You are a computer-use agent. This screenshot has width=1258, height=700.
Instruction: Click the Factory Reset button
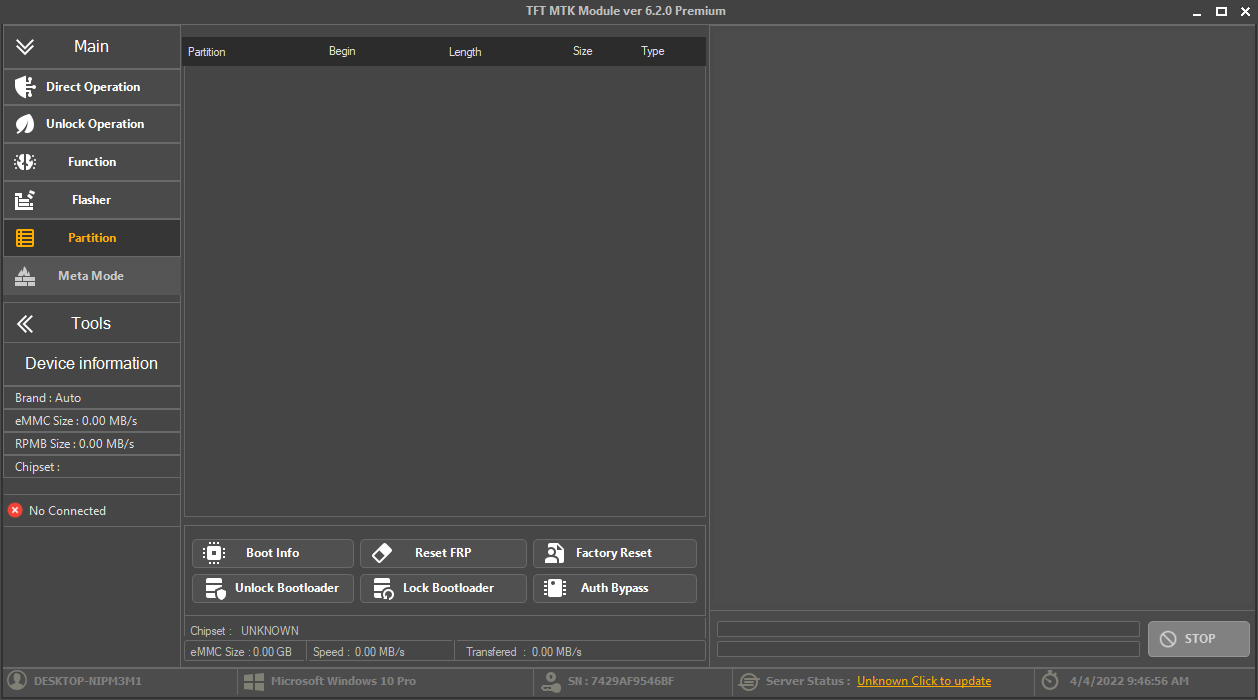(x=614, y=553)
